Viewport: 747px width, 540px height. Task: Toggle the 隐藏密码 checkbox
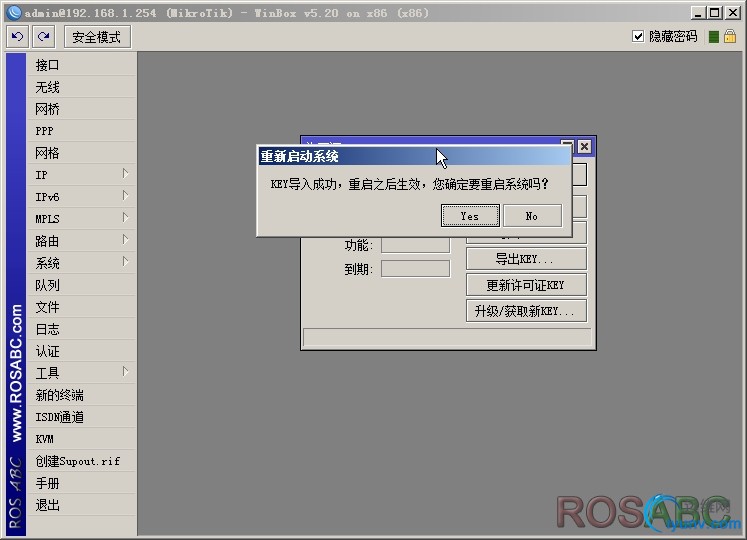(637, 36)
